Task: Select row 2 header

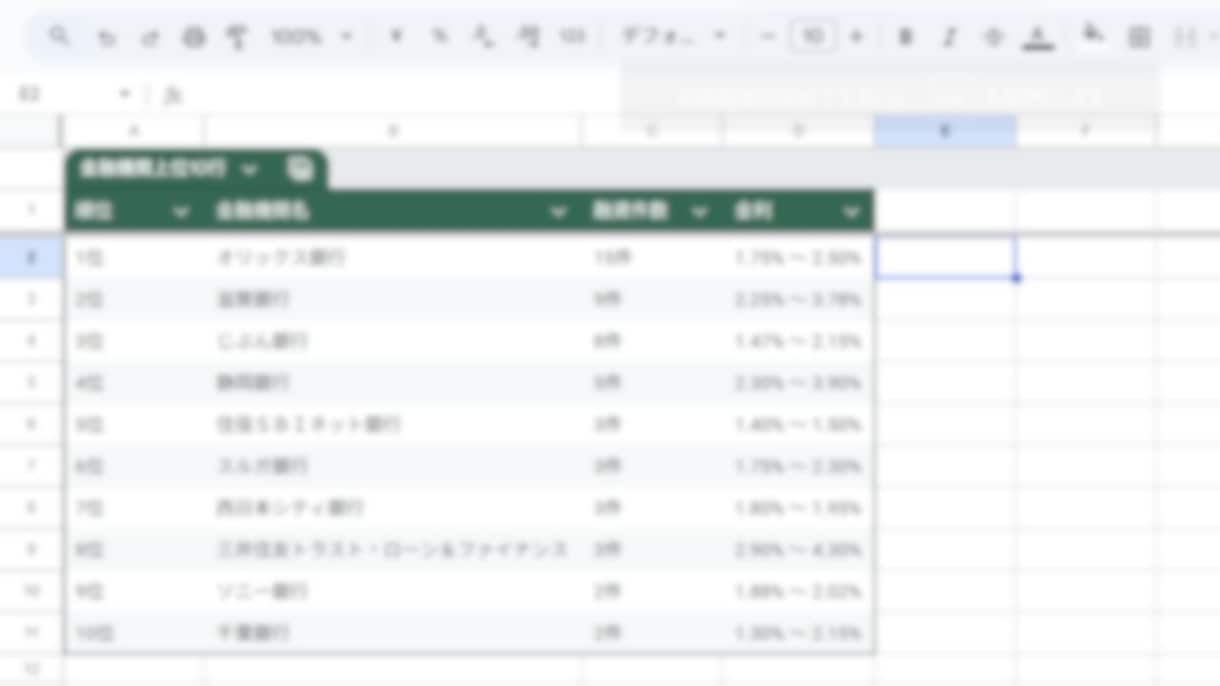Action: pos(31,257)
